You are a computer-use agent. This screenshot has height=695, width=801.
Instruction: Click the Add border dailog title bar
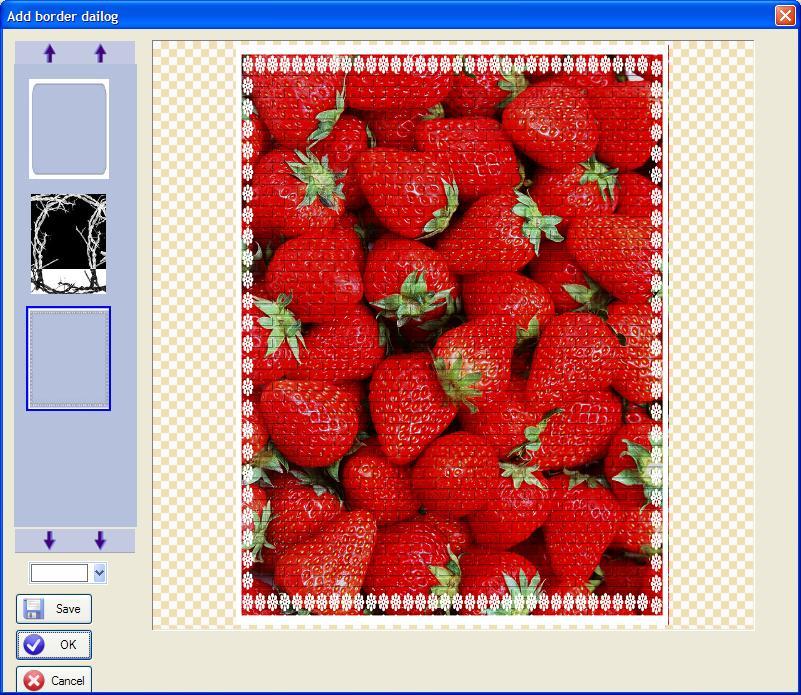tap(300, 16)
